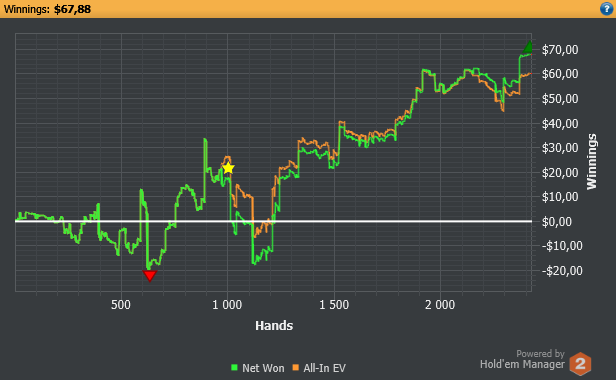This screenshot has width=616, height=380.
Task: Open the blue help question mark icon
Action: tap(607, 8)
